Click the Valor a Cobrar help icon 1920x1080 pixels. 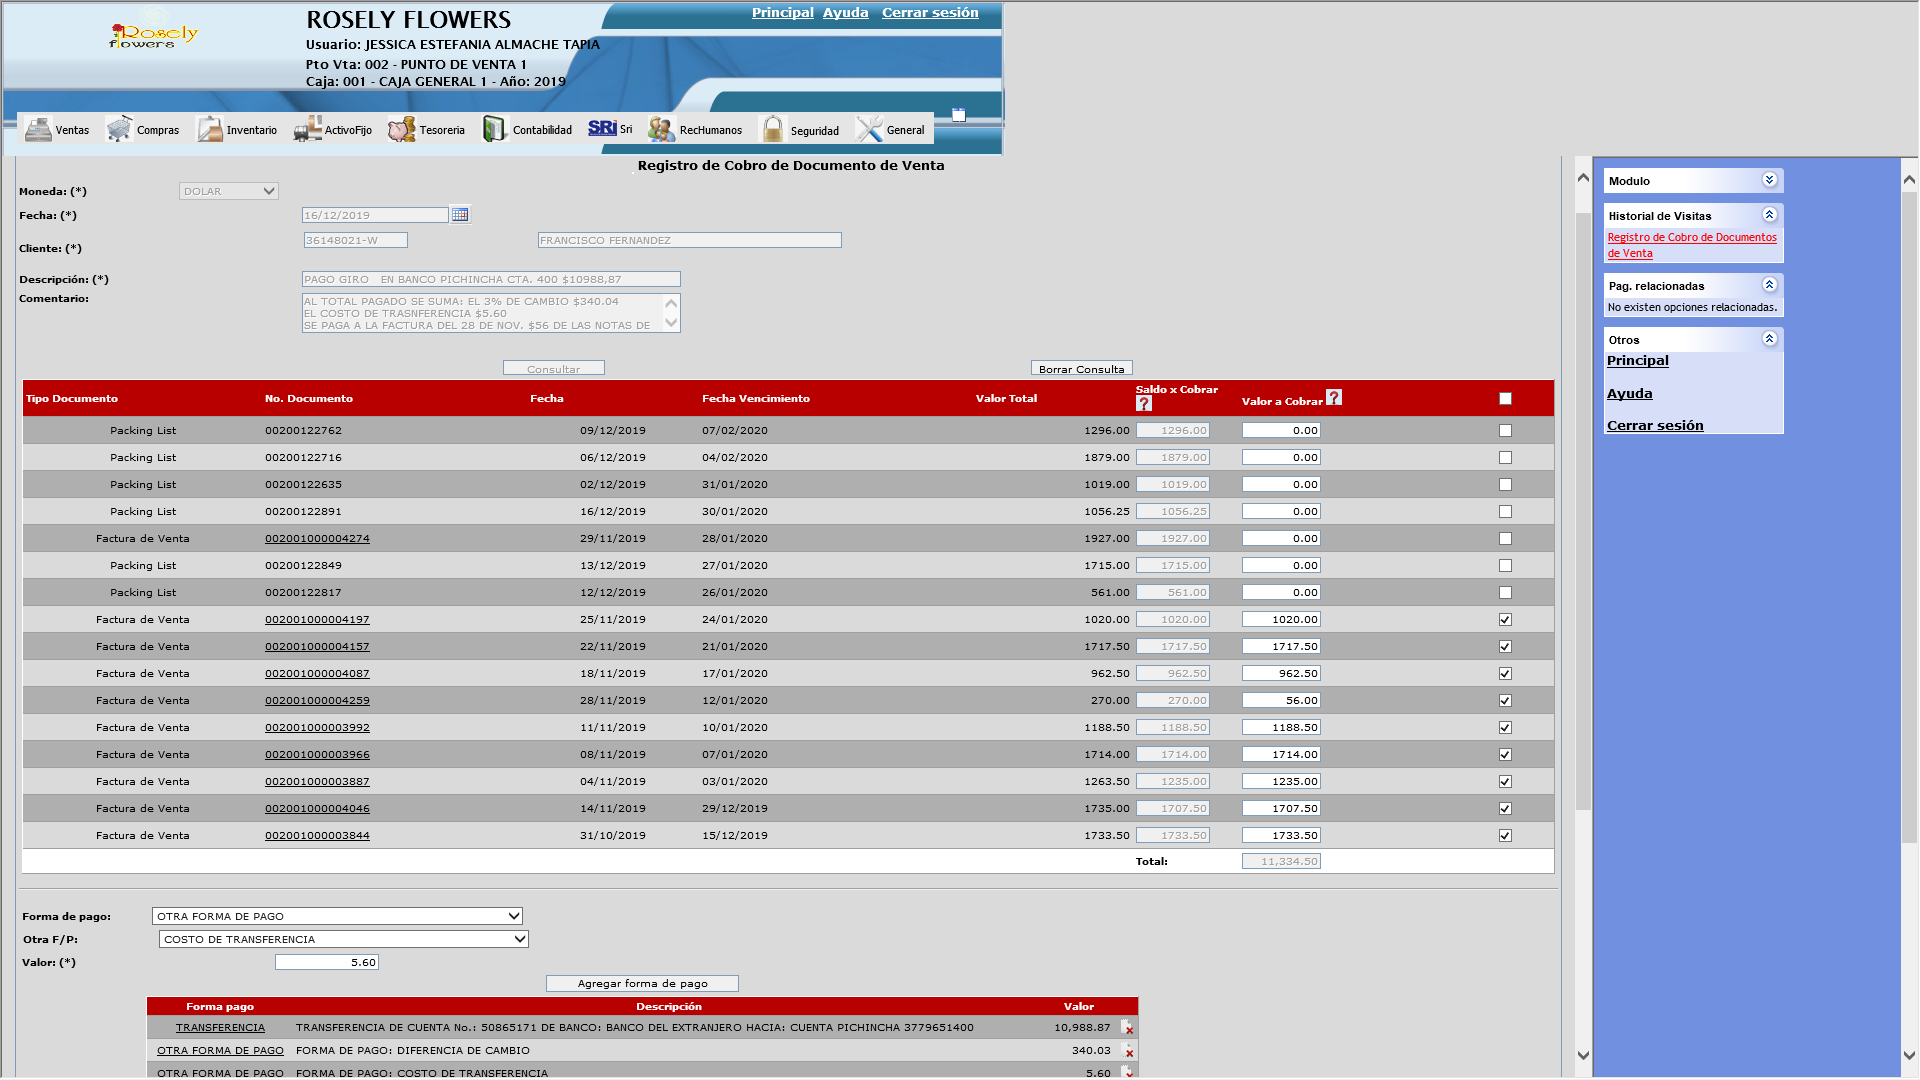pos(1334,397)
